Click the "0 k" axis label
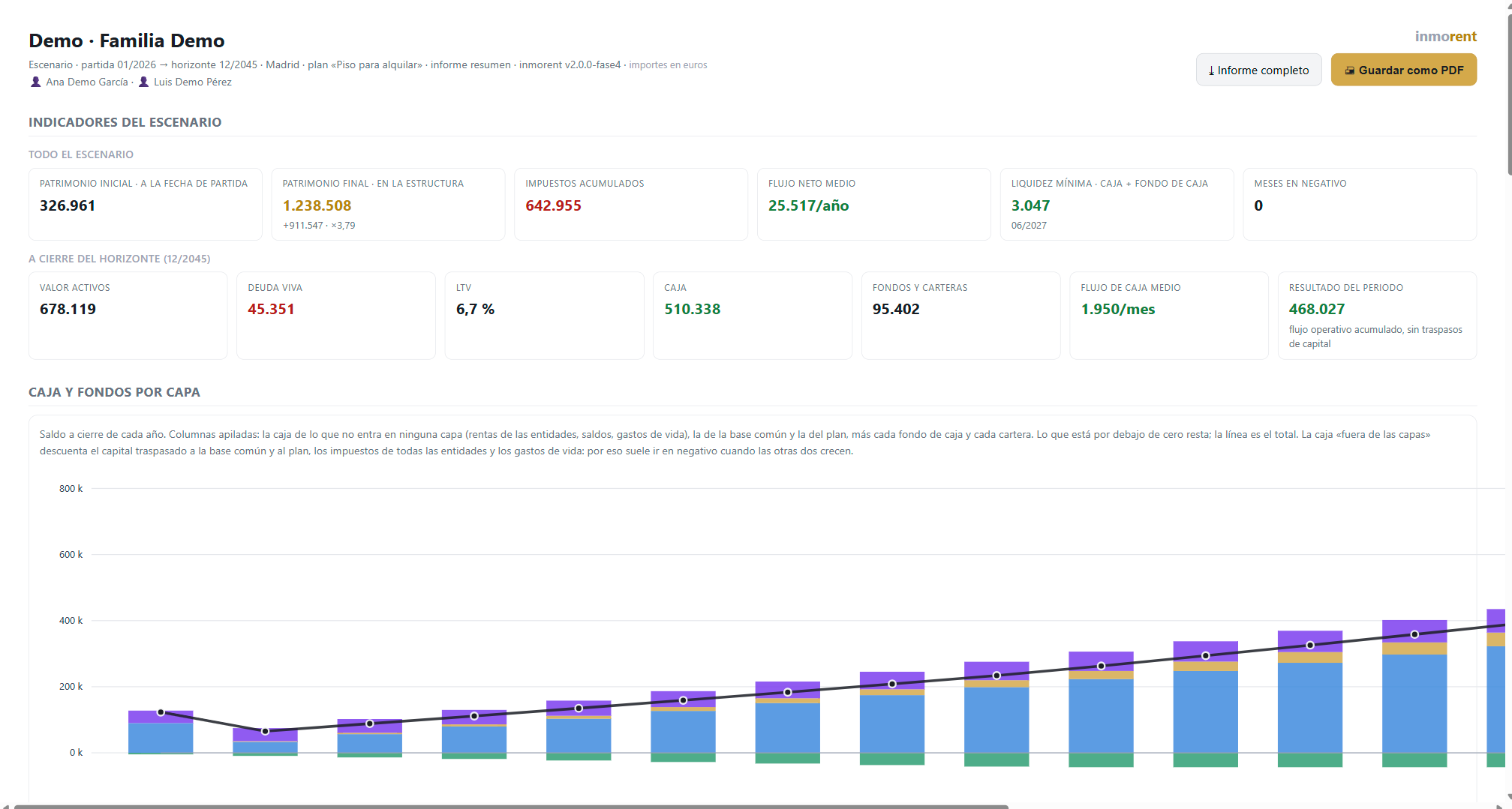The width and height of the screenshot is (1512, 809). point(76,753)
